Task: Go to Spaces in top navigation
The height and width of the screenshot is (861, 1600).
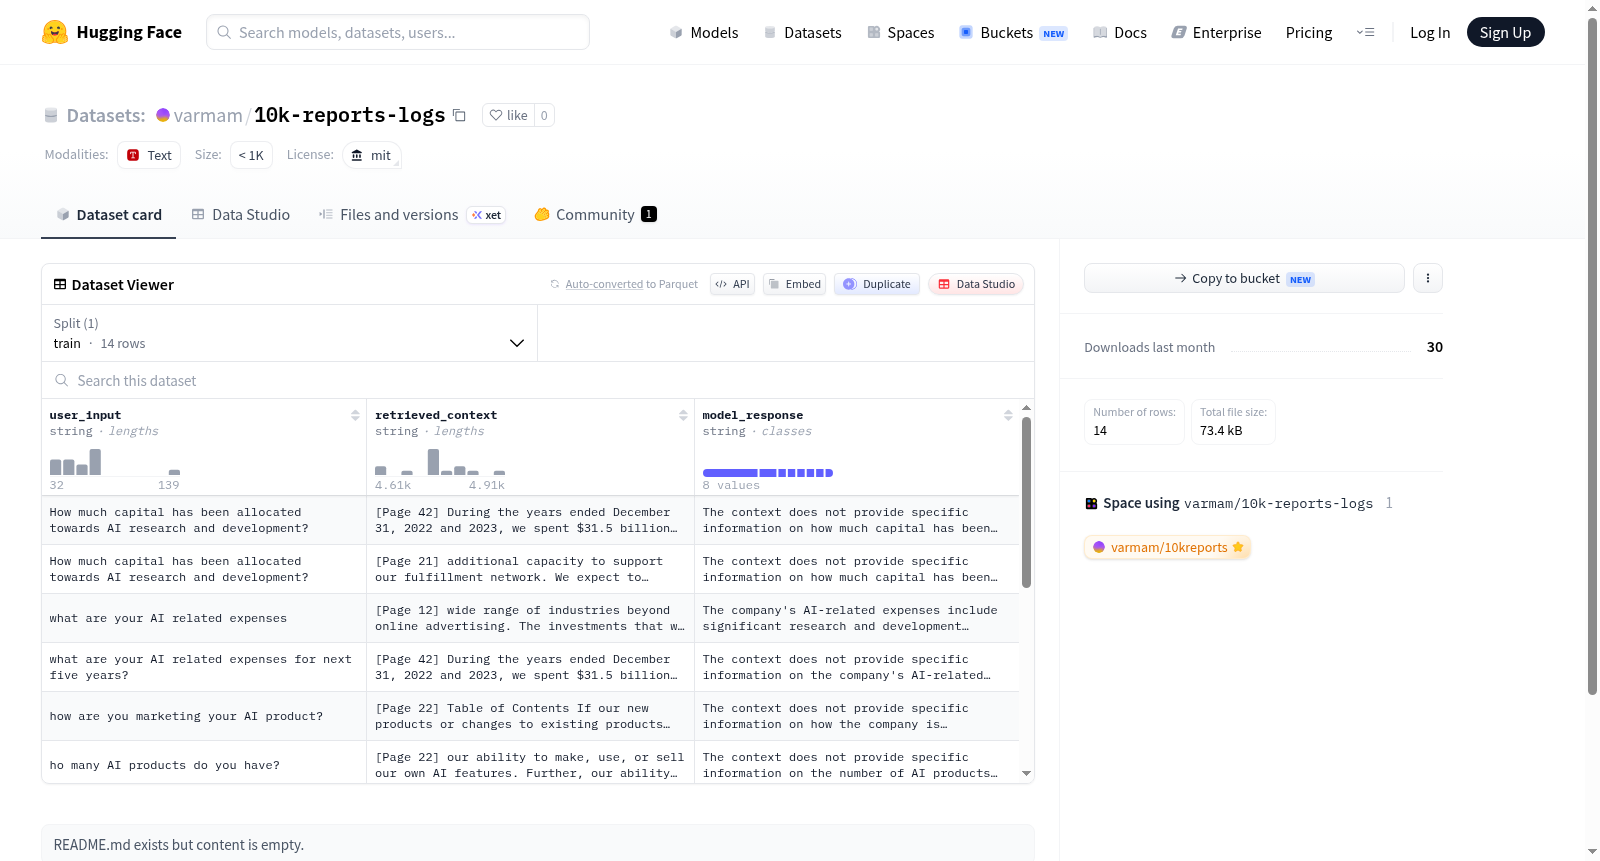Action: [900, 32]
